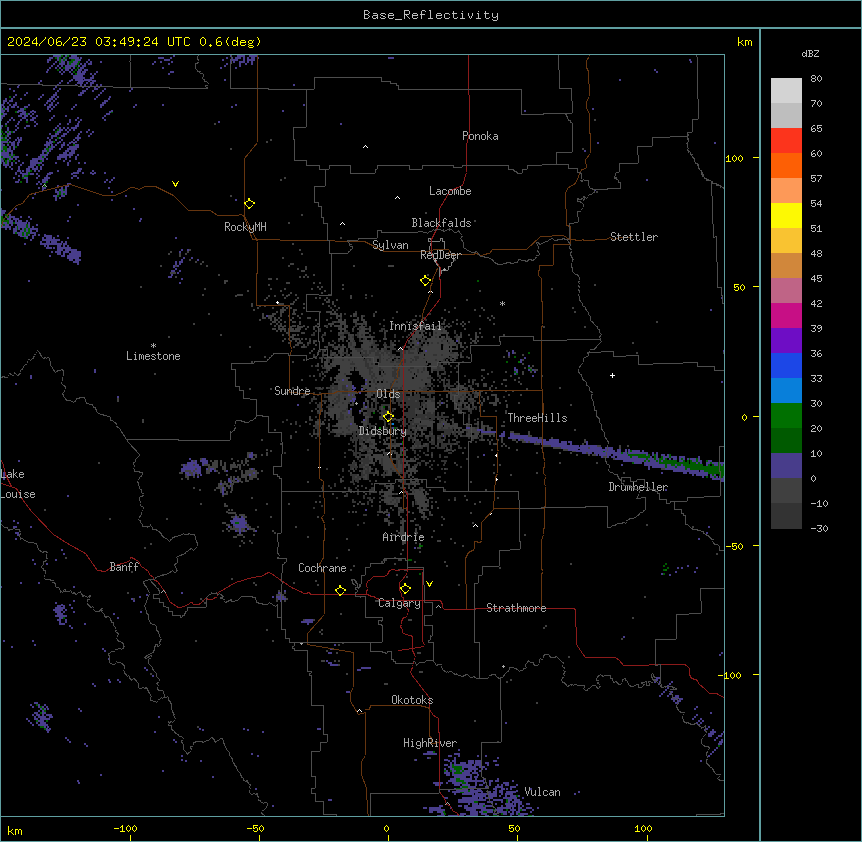The image size is (862, 842).
Task: Click the 0 km label on the bottom axis
Action: (x=386, y=828)
